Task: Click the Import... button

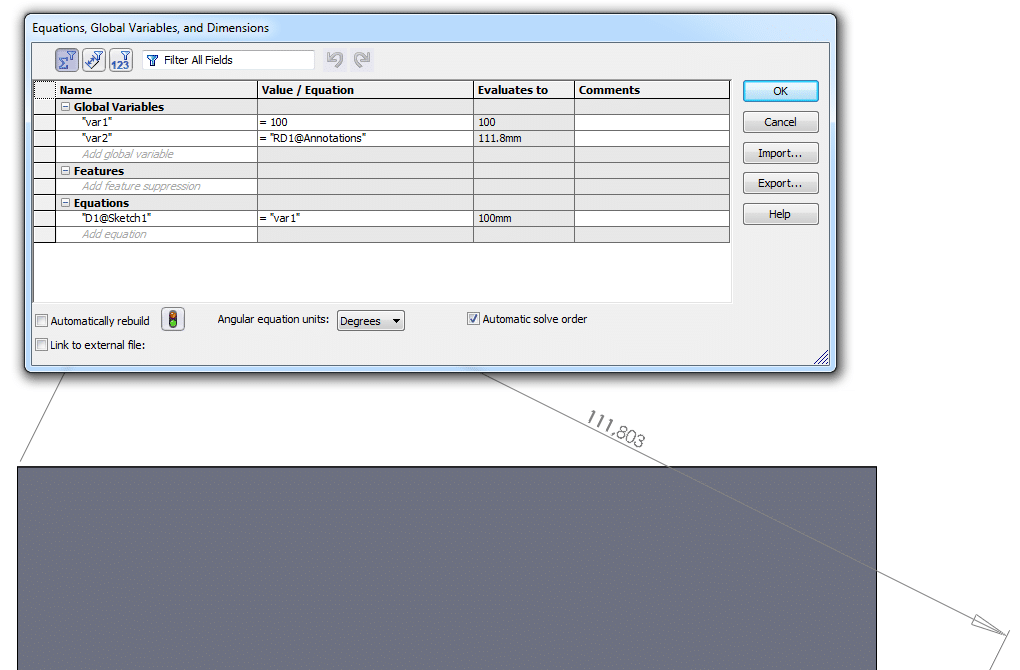Action: [x=780, y=153]
